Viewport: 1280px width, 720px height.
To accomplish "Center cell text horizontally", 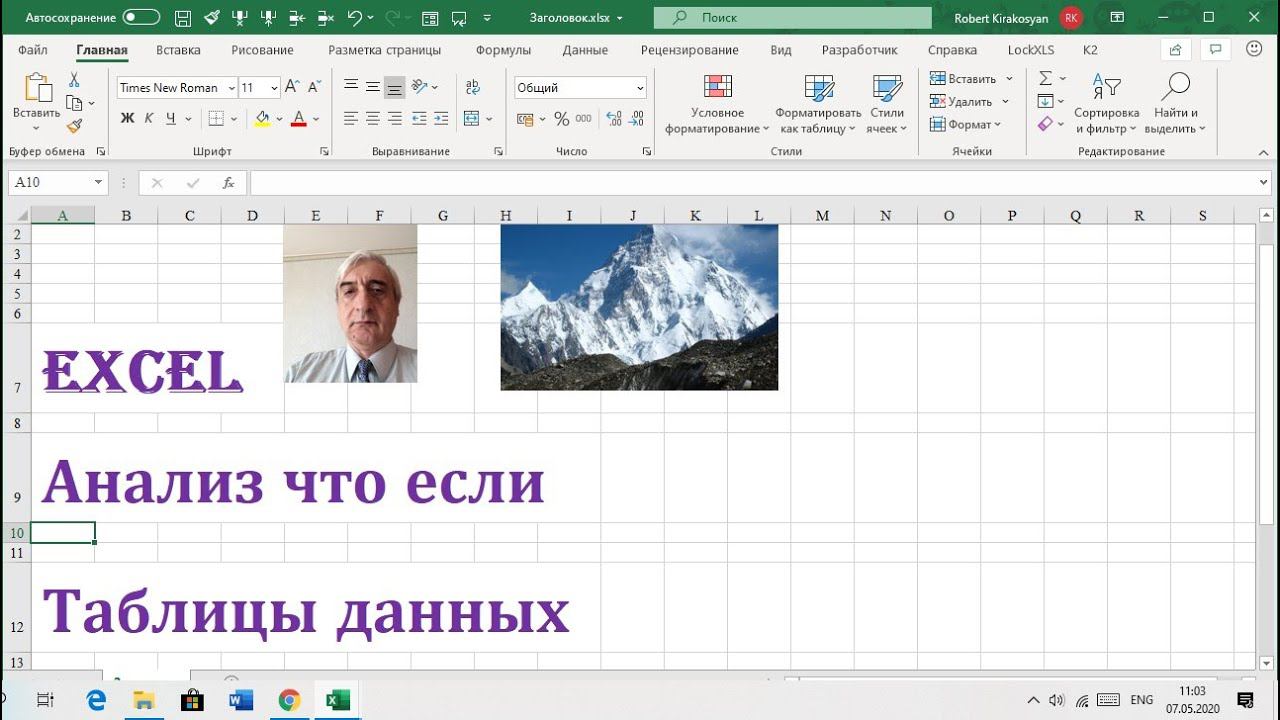I will tap(373, 119).
